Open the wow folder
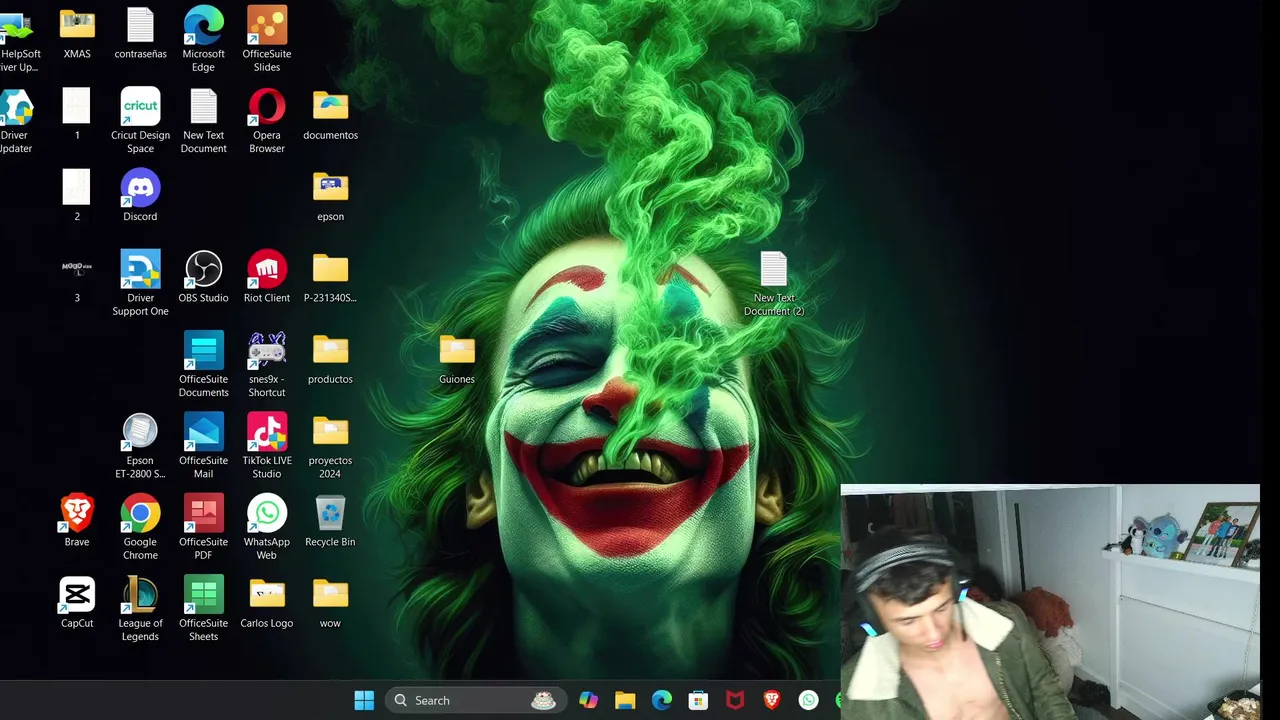 click(x=330, y=602)
